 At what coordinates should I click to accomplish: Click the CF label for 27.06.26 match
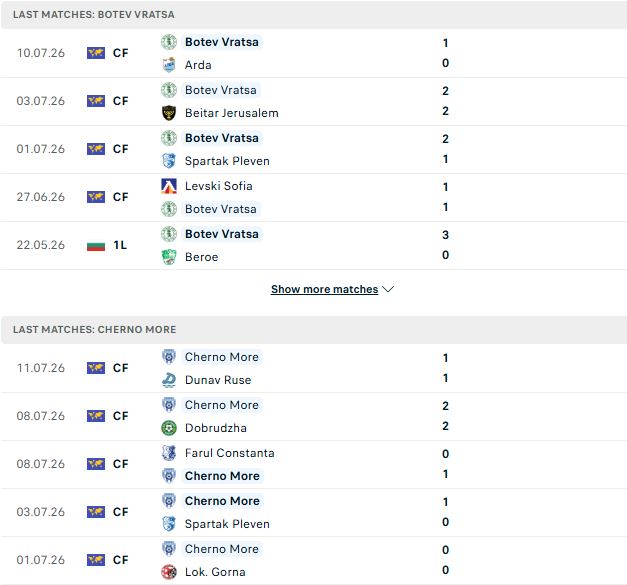[x=120, y=197]
